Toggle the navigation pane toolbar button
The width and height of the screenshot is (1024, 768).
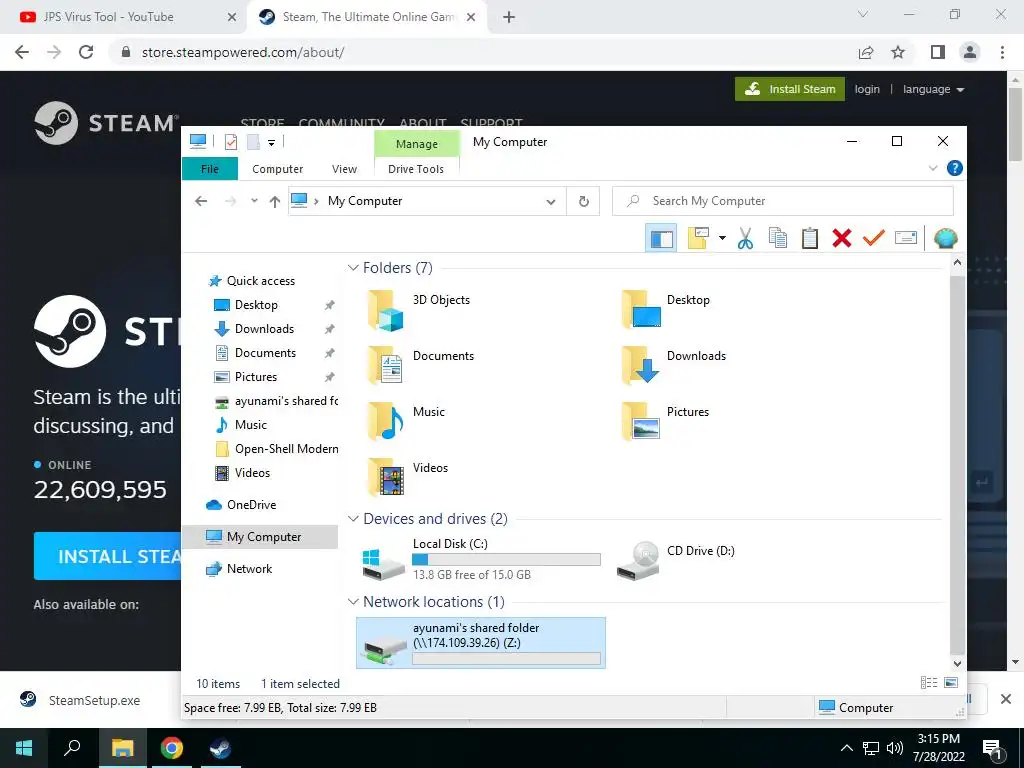click(x=661, y=238)
